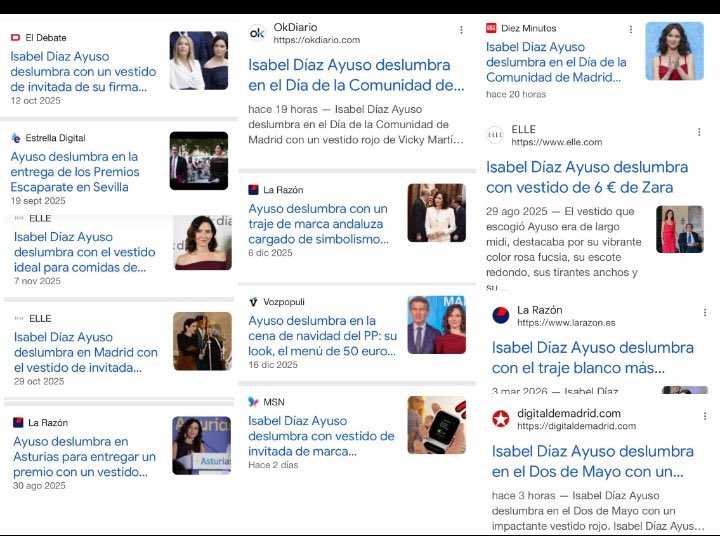Open Estrella Digital headline about Premios Escaparate en Sevilla

[x=75, y=172]
